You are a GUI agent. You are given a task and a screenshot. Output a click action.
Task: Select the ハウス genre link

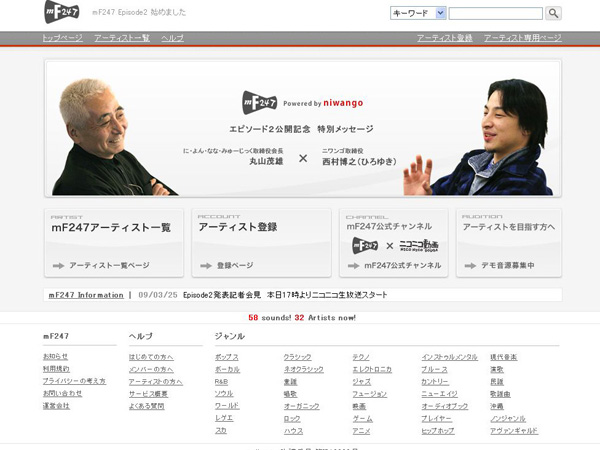tap(293, 431)
